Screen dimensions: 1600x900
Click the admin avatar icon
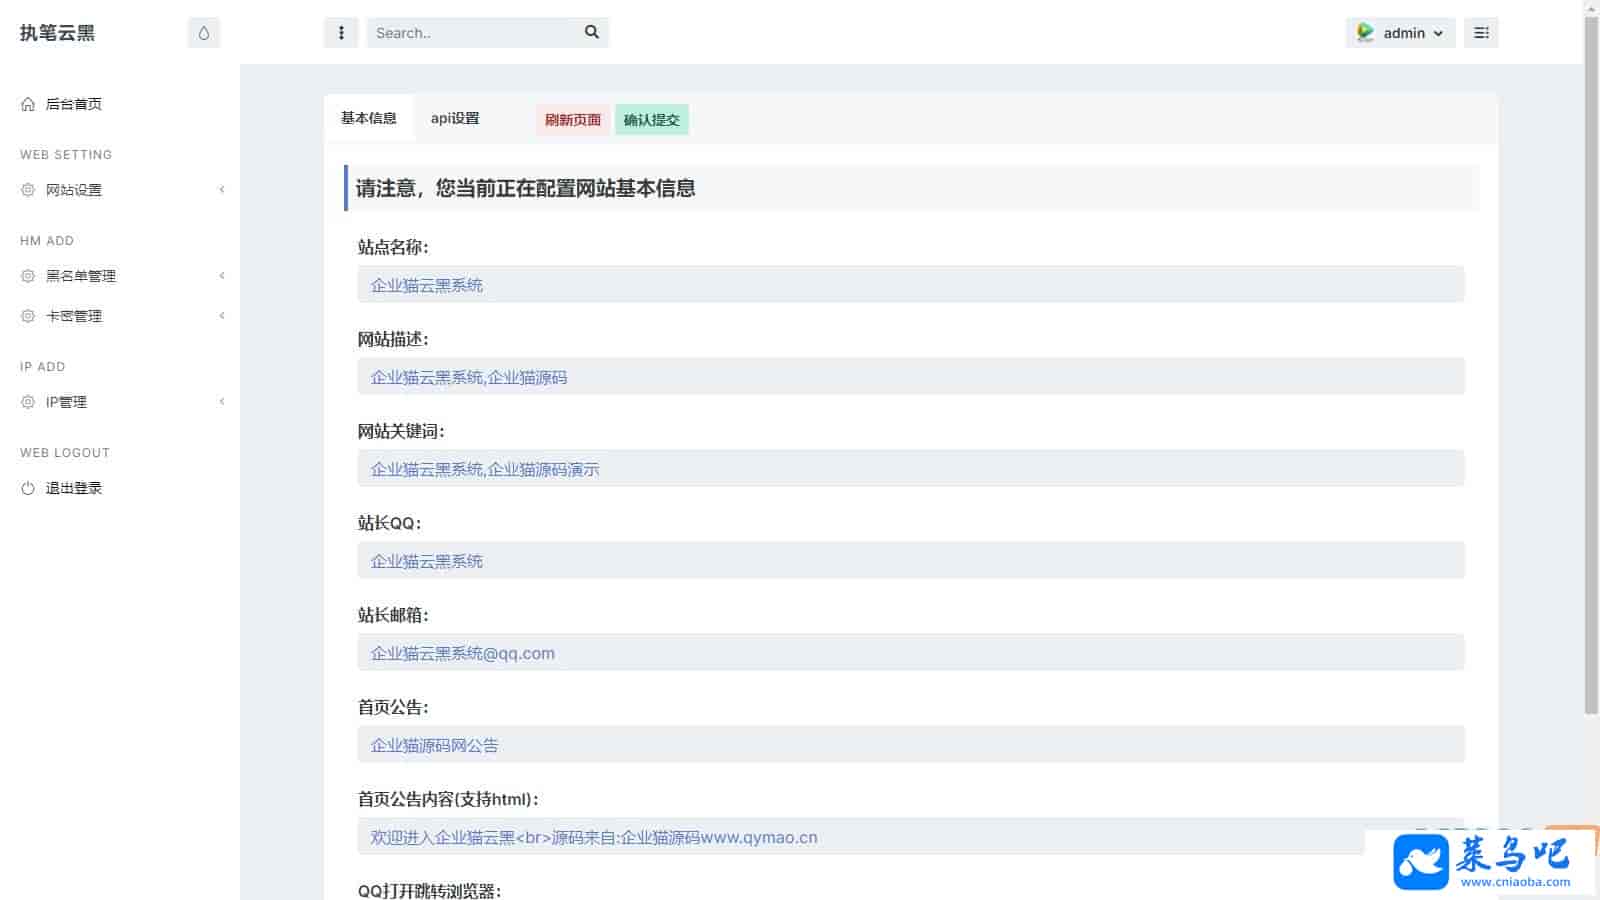point(1365,33)
